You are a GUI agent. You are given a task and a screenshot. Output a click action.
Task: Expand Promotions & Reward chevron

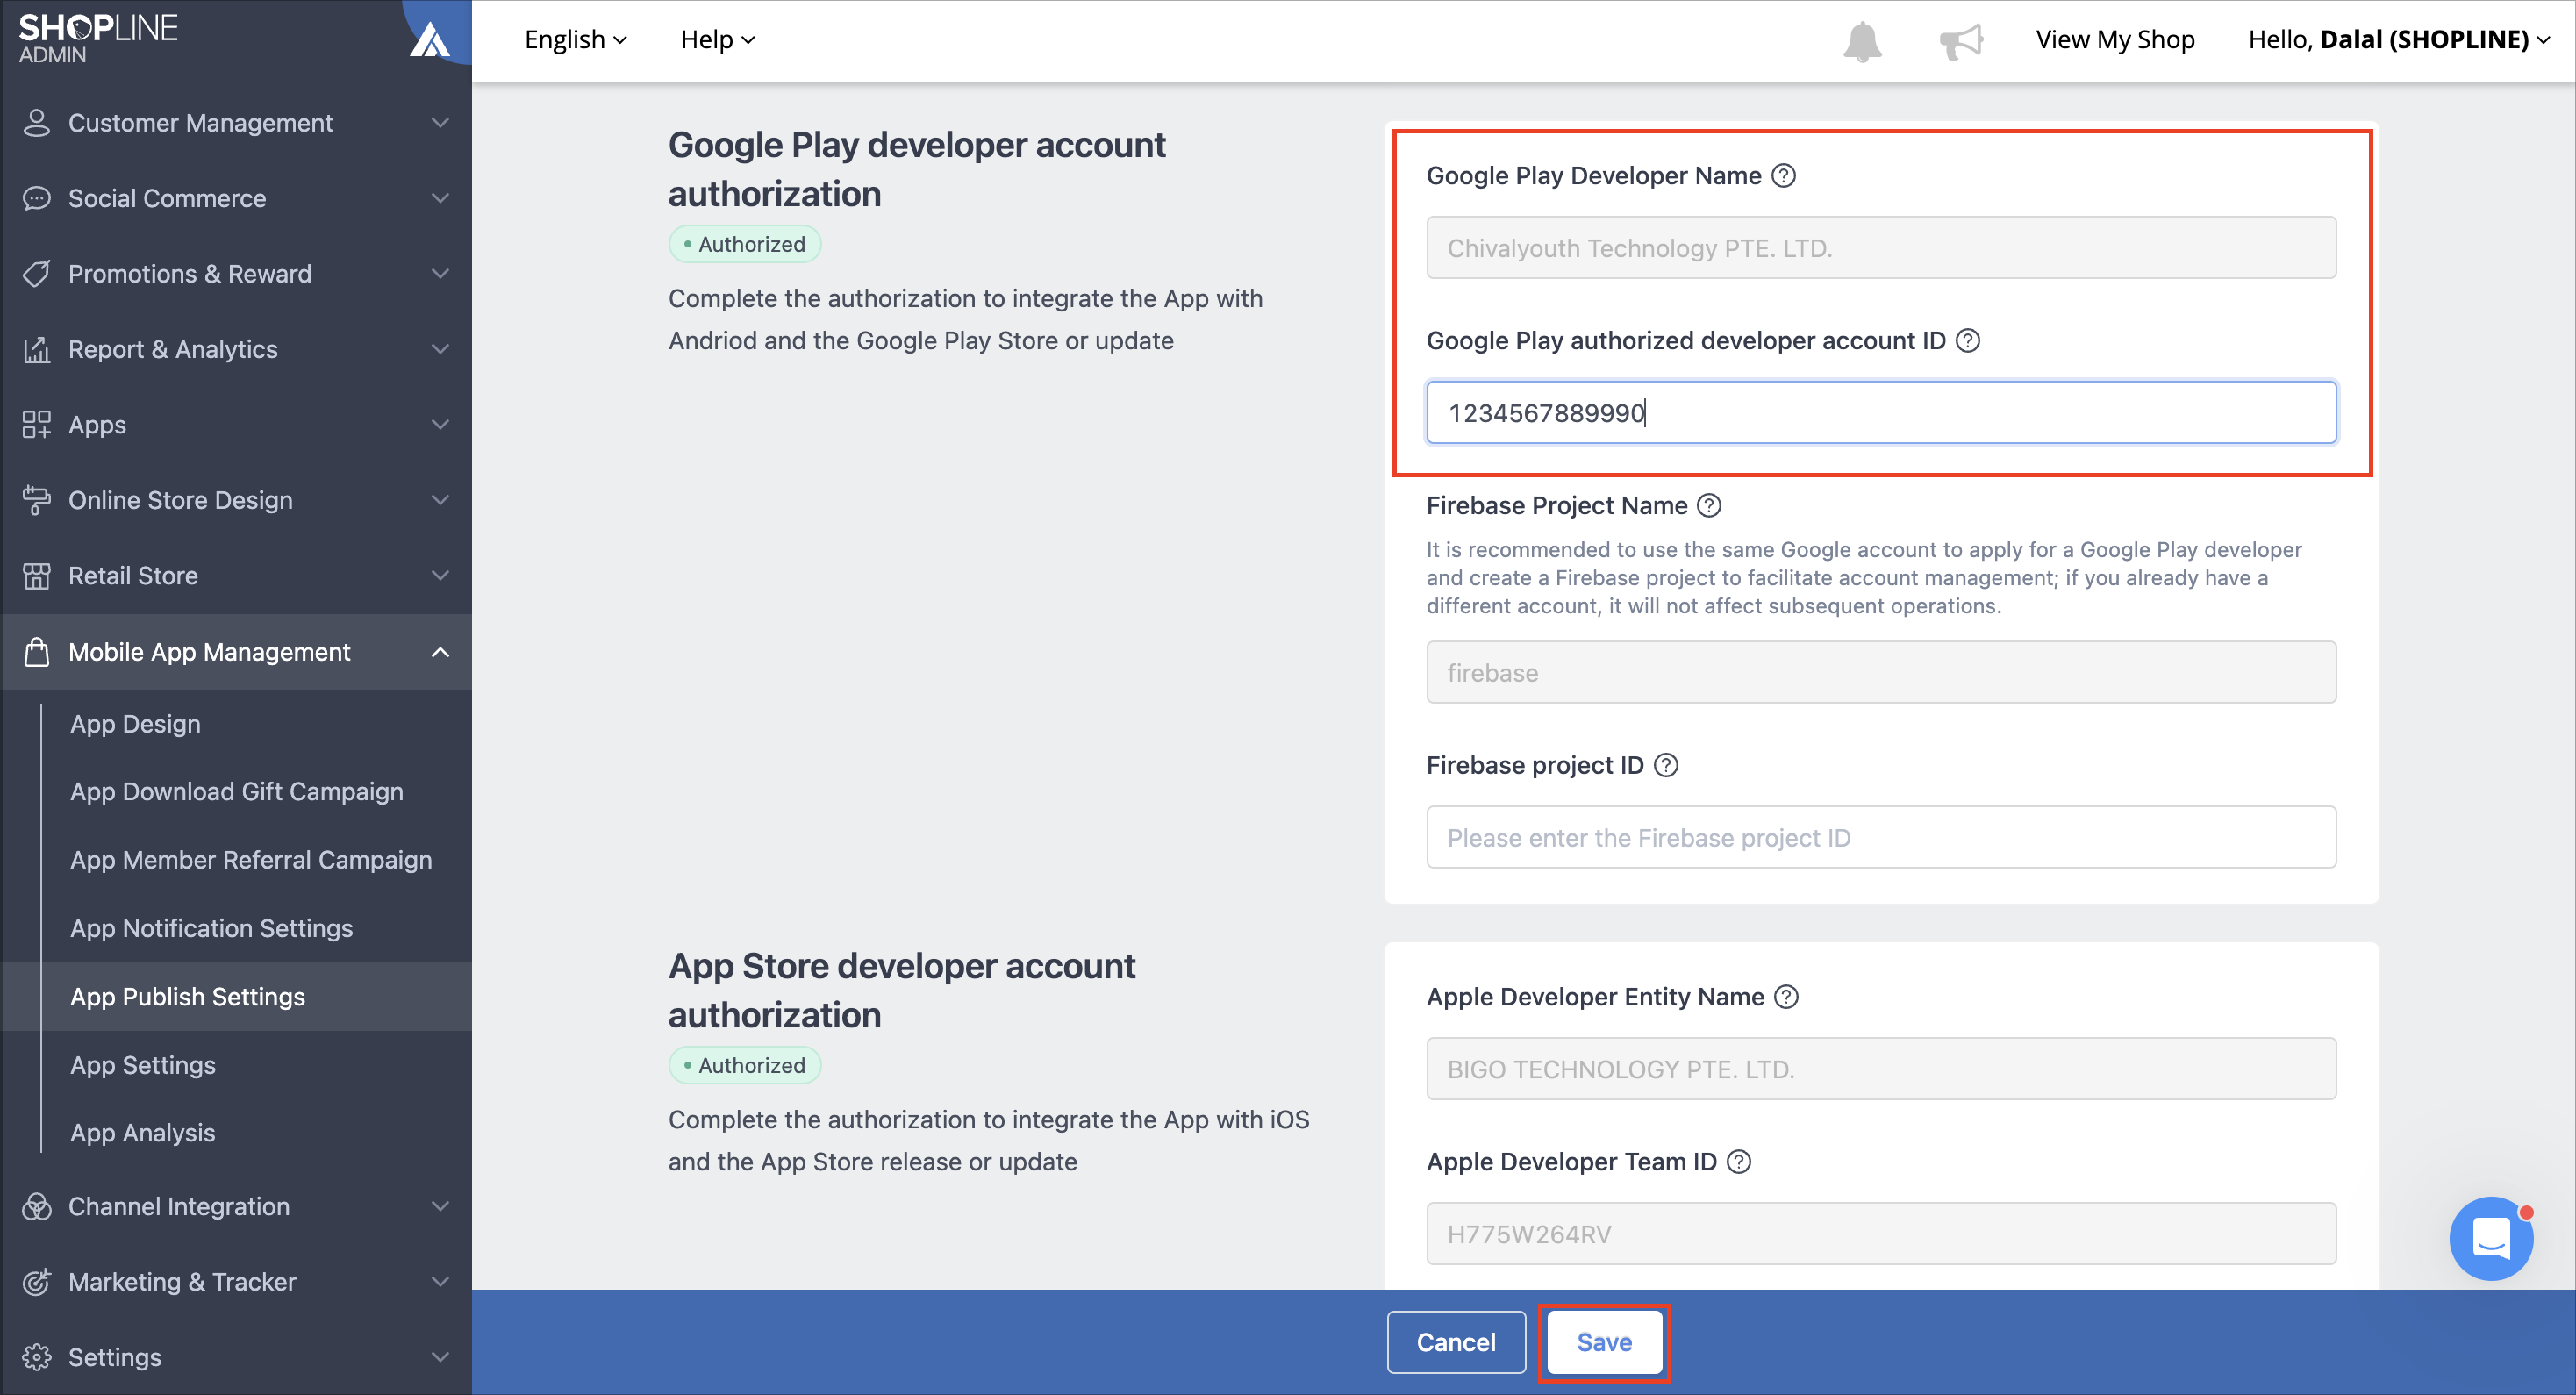[x=440, y=273]
